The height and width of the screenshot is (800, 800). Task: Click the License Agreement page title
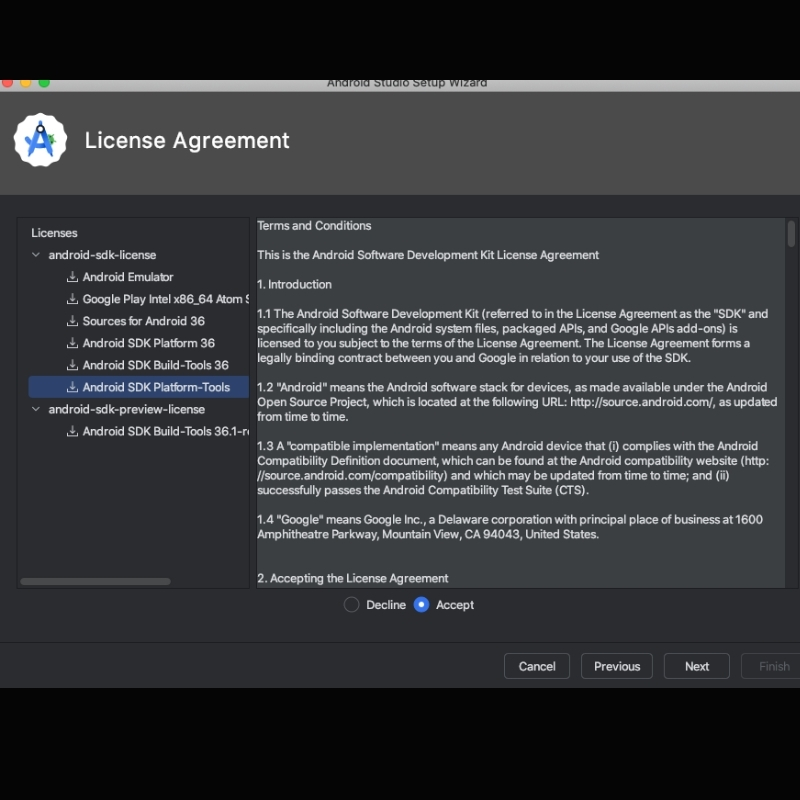tap(187, 140)
